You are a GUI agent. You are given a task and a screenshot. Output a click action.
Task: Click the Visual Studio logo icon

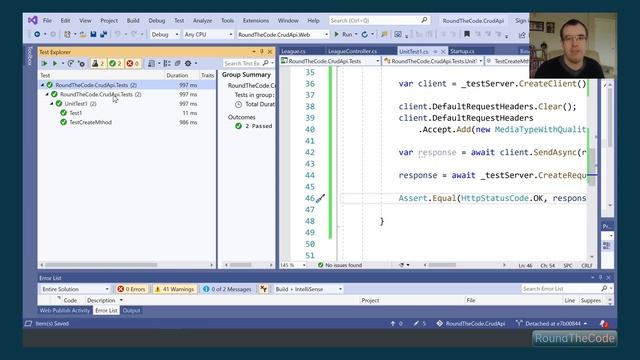tap(33, 20)
